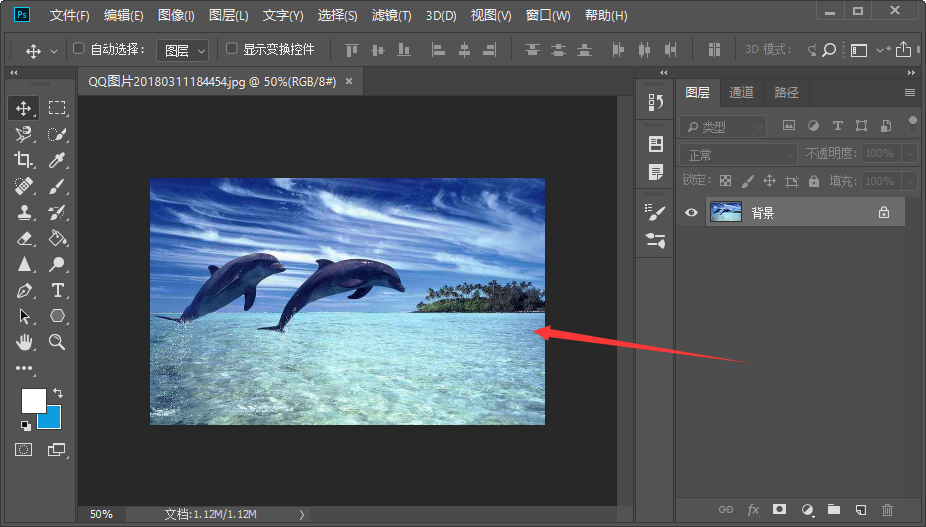
Task: Open the fill dropdown arrow
Action: point(909,181)
